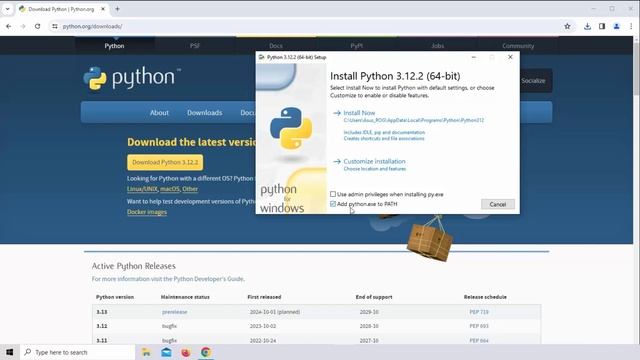This screenshot has width=640, height=360.
Task: Open the PEP 693 release schedule link
Action: point(479,326)
